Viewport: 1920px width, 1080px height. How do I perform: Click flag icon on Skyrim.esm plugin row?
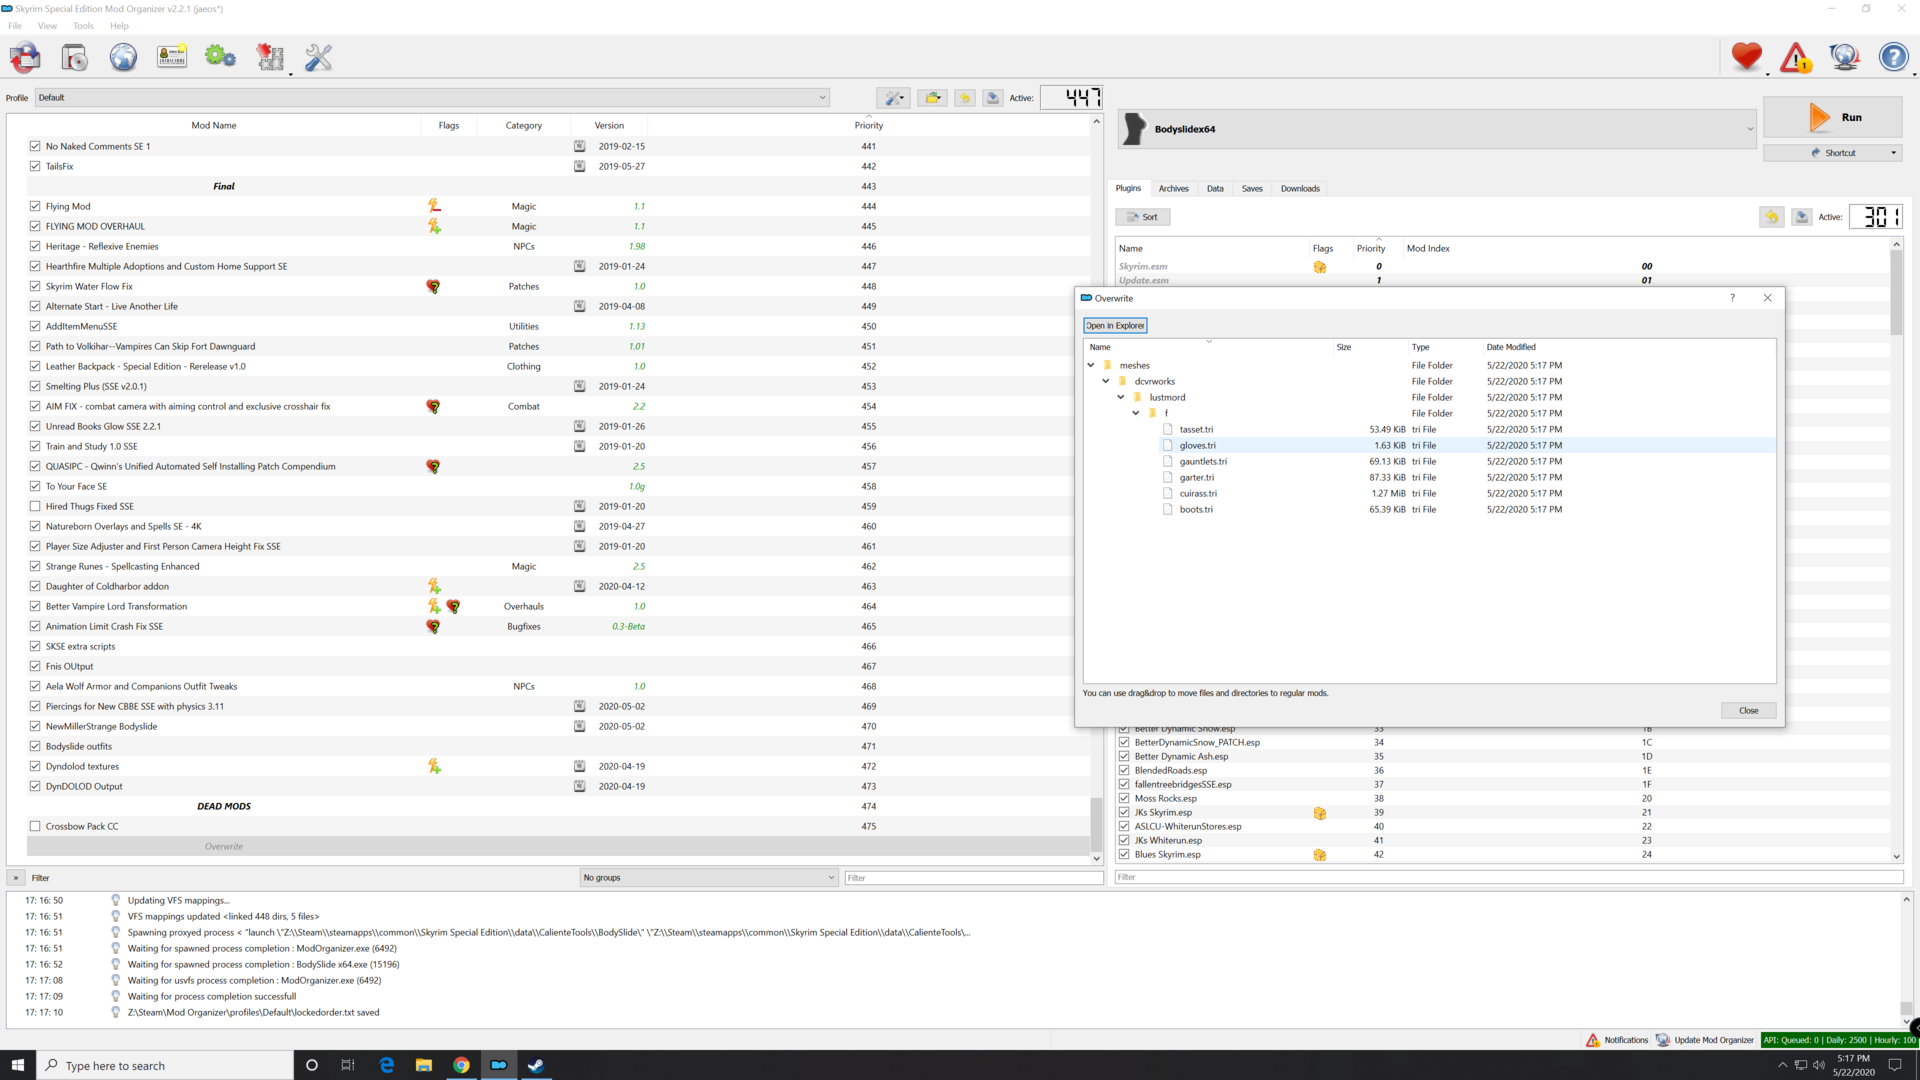[x=1320, y=267]
